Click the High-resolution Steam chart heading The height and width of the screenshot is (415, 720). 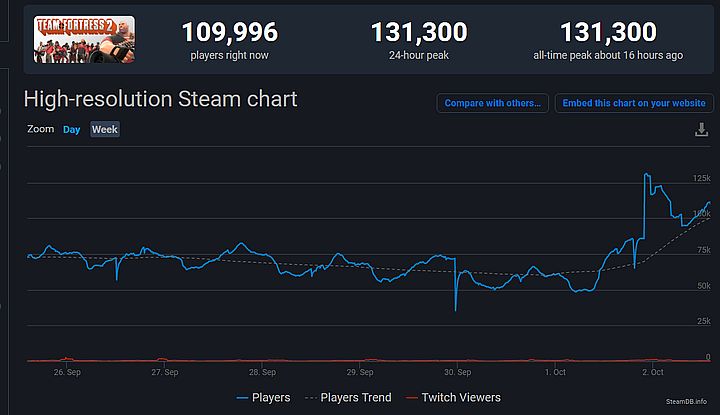tap(160, 100)
